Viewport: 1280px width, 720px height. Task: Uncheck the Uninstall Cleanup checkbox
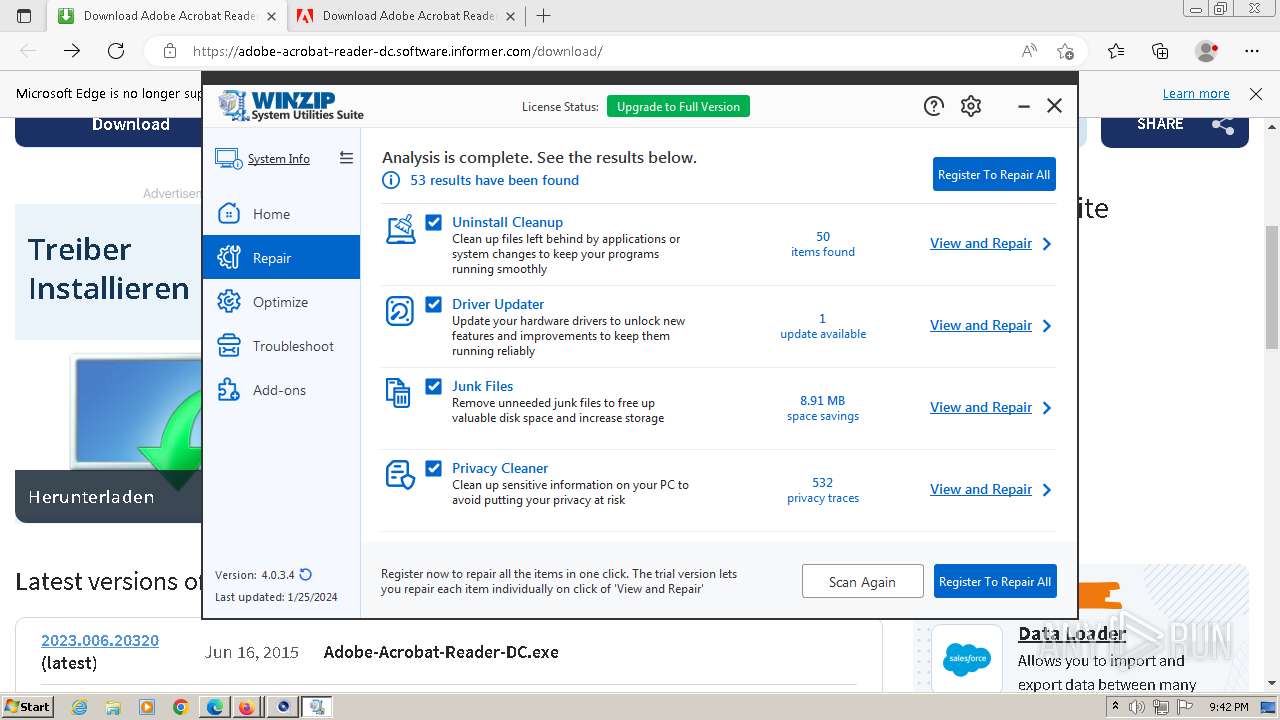[433, 222]
